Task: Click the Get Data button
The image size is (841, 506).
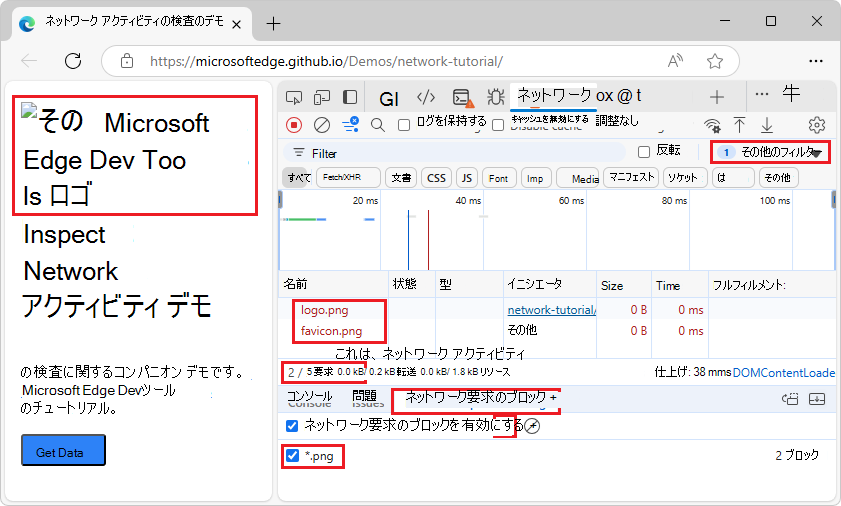Action: 63,450
